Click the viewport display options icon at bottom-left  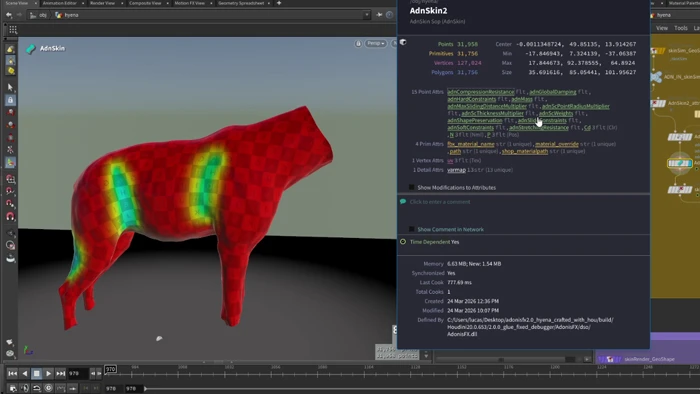(10, 353)
